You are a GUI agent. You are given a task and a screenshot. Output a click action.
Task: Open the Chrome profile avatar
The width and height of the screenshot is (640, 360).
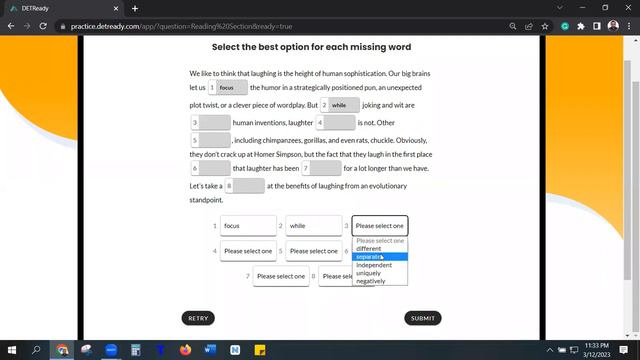[x=613, y=26]
